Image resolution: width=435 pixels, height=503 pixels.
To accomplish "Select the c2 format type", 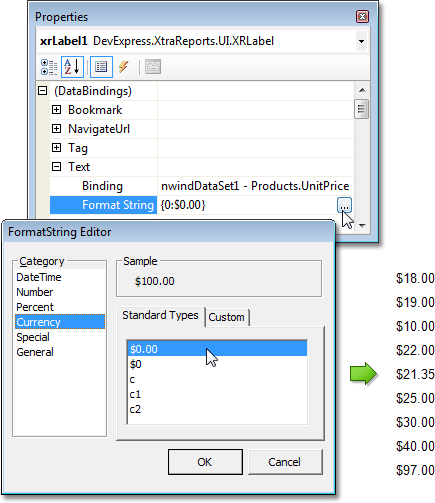I will (x=135, y=409).
